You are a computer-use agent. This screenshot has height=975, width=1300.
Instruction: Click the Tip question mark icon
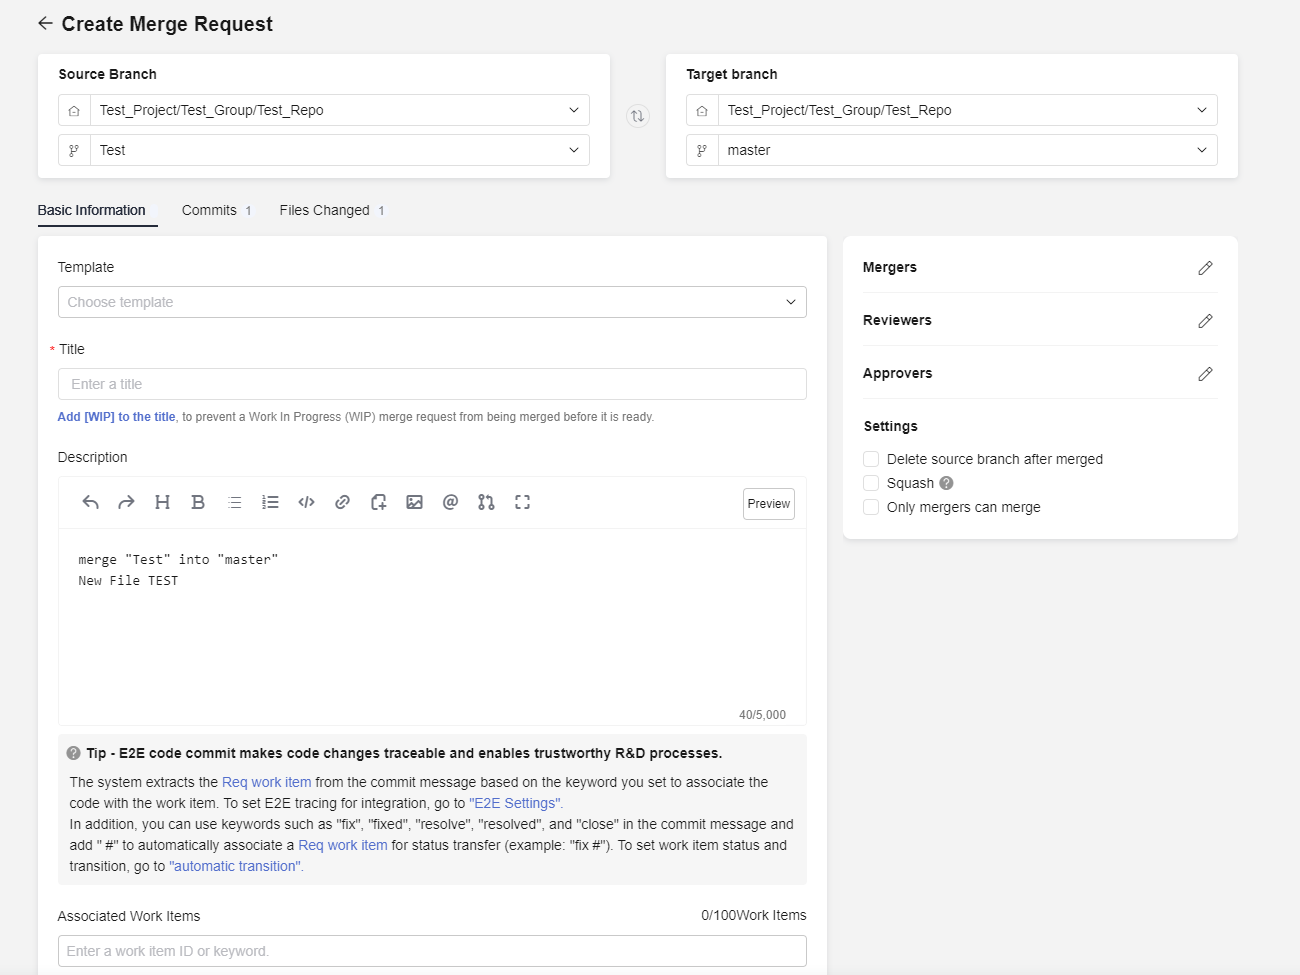[73, 753]
